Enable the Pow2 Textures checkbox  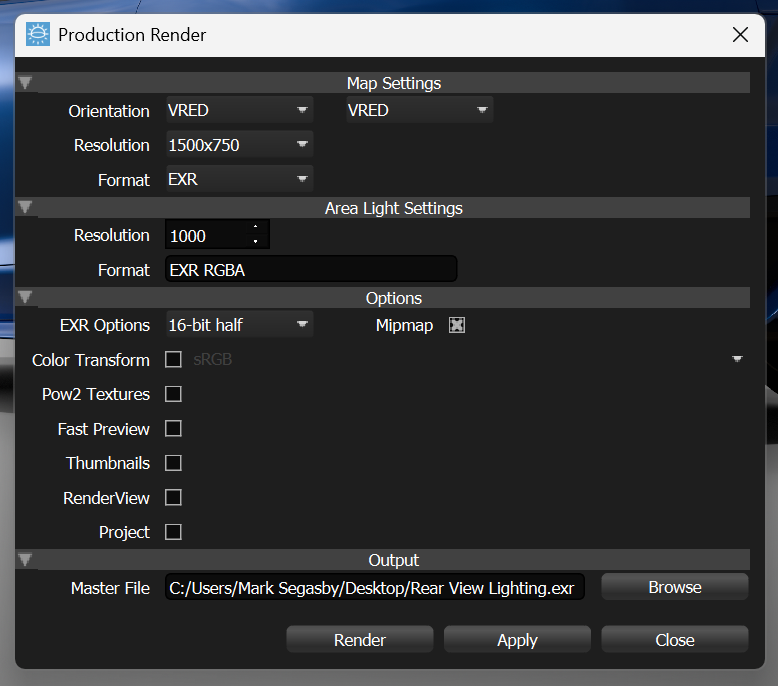point(173,394)
